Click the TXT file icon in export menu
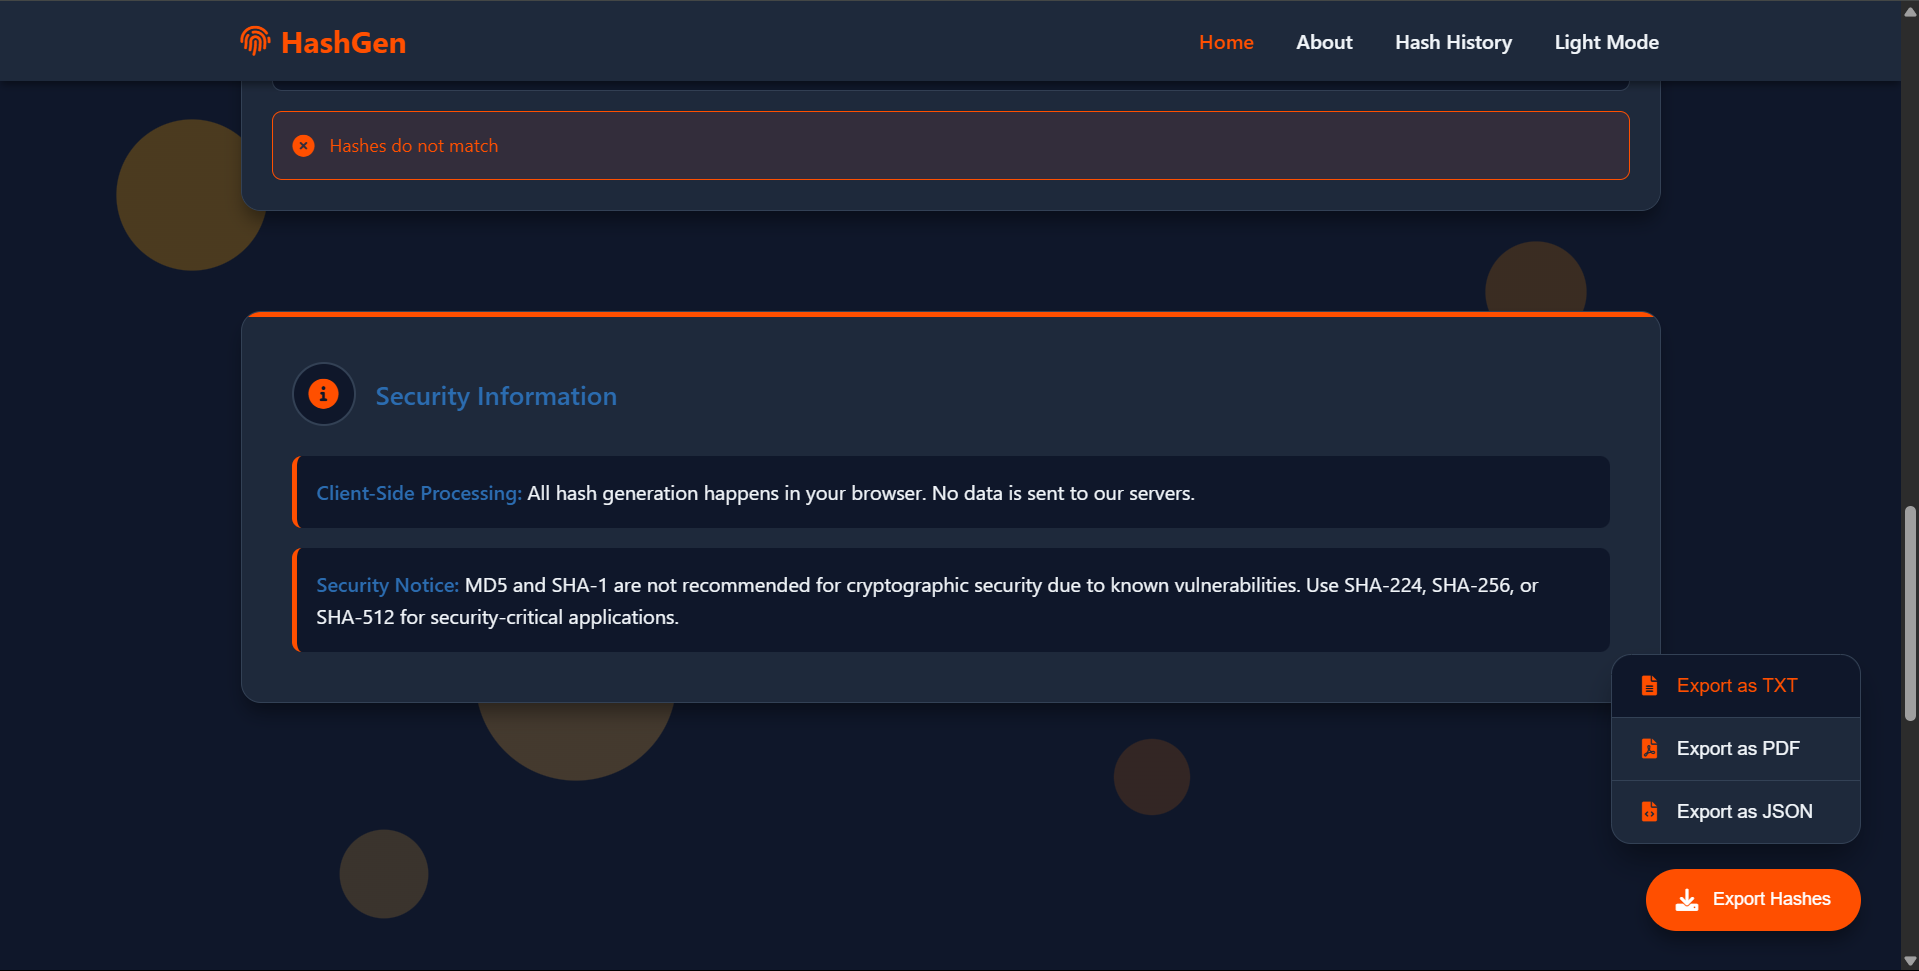 [1649, 686]
